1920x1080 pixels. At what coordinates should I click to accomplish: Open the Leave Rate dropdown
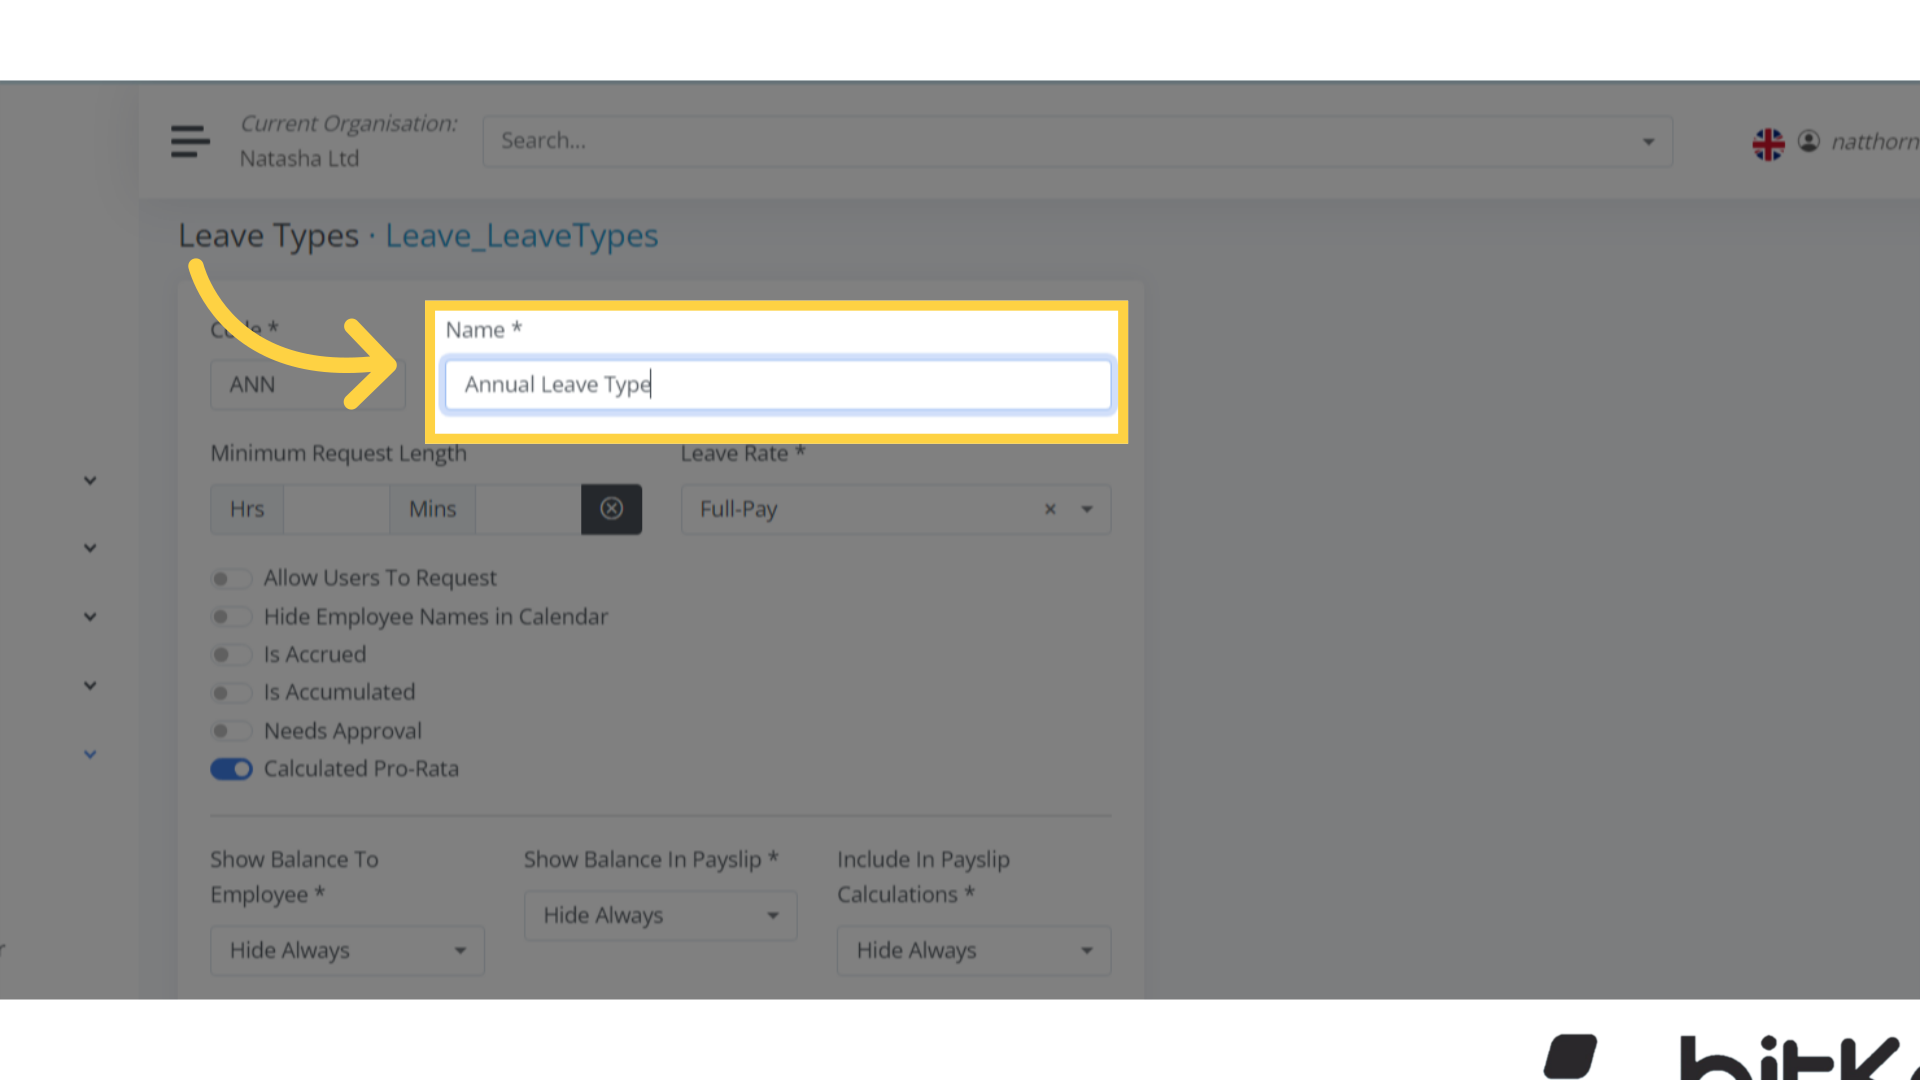[1087, 509]
